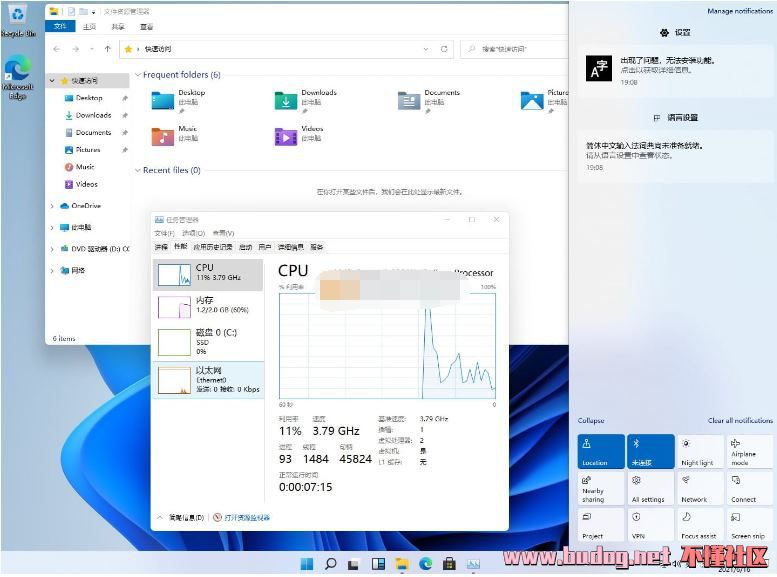Viewport: 777px width, 577px height.
Task: Expand the OneDrive tree node
Action: (52, 206)
